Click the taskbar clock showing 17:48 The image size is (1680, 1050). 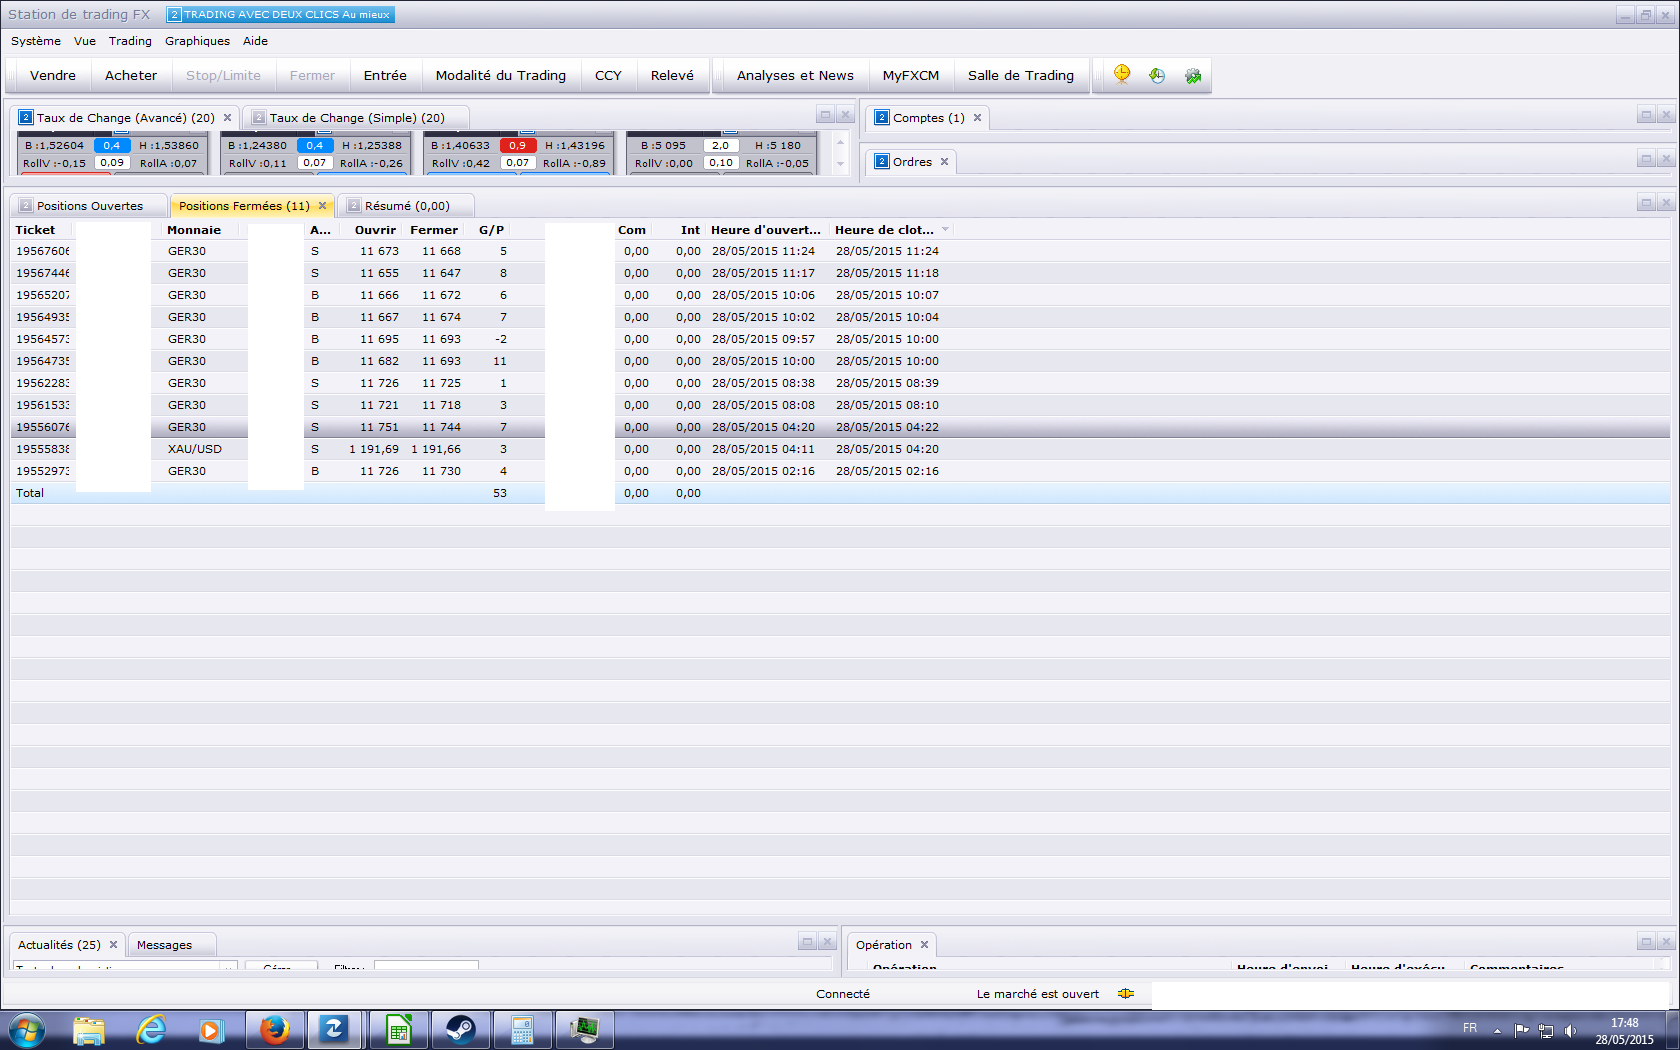pyautogui.click(x=1625, y=1023)
